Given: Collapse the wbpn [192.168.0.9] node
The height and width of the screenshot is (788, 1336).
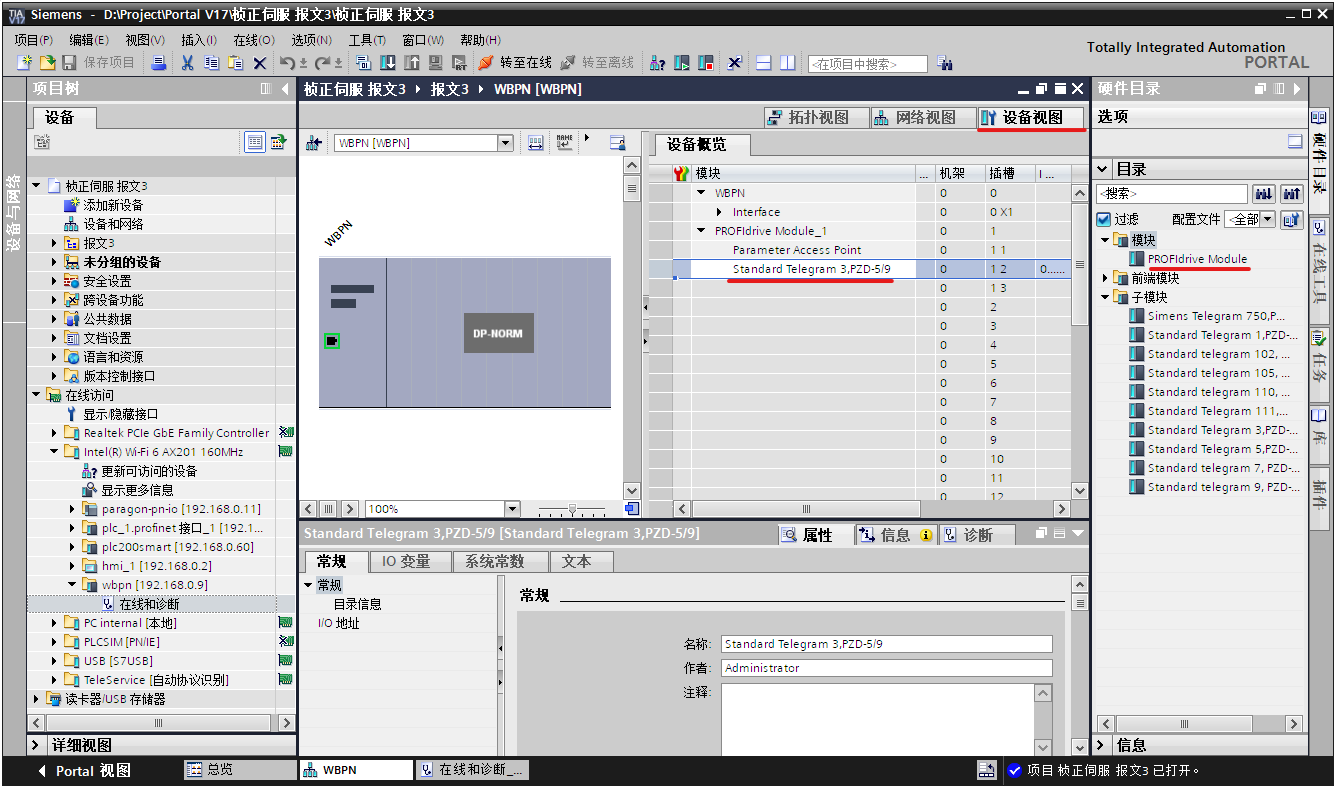Looking at the screenshot, I should 72,585.
